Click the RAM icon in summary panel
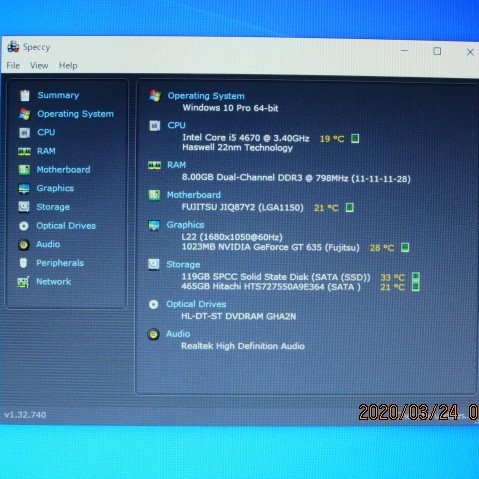Screen dimensions: 479x479 (154, 165)
